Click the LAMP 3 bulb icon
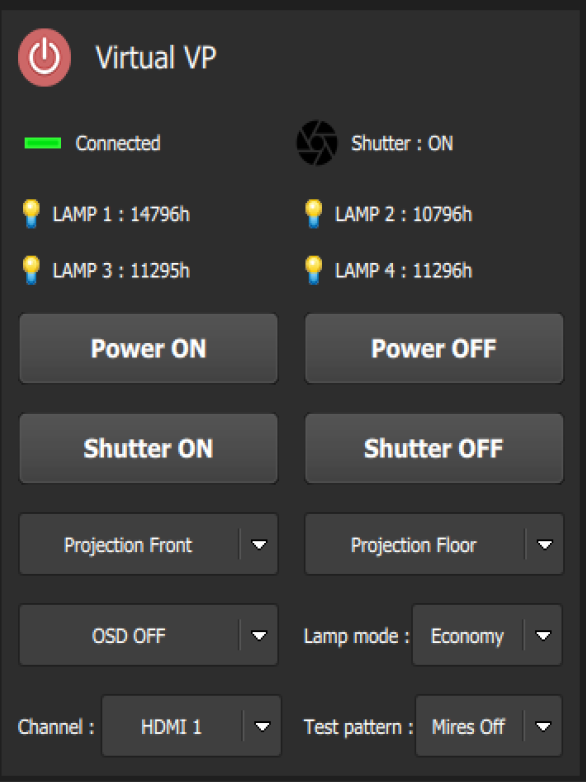586x784 pixels. coord(31,270)
